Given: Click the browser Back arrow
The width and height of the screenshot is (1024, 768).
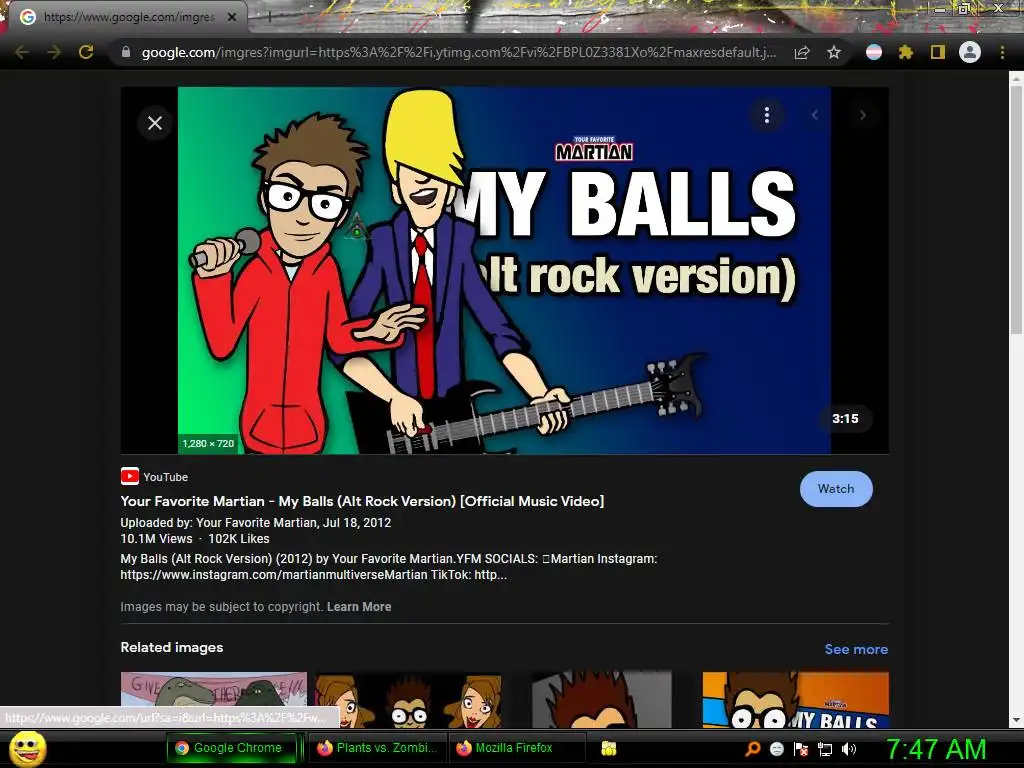Looking at the screenshot, I should click(22, 52).
